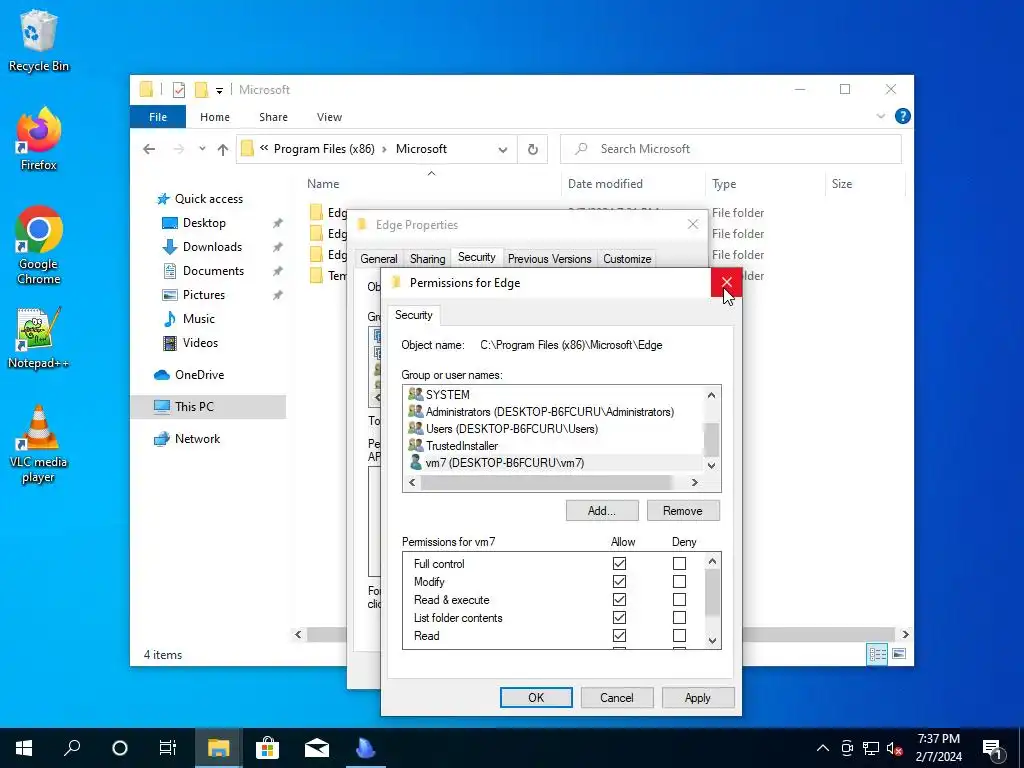Screen dimensions: 1024x768
Task: Launch VLC media player shortcut
Action: coord(39,444)
